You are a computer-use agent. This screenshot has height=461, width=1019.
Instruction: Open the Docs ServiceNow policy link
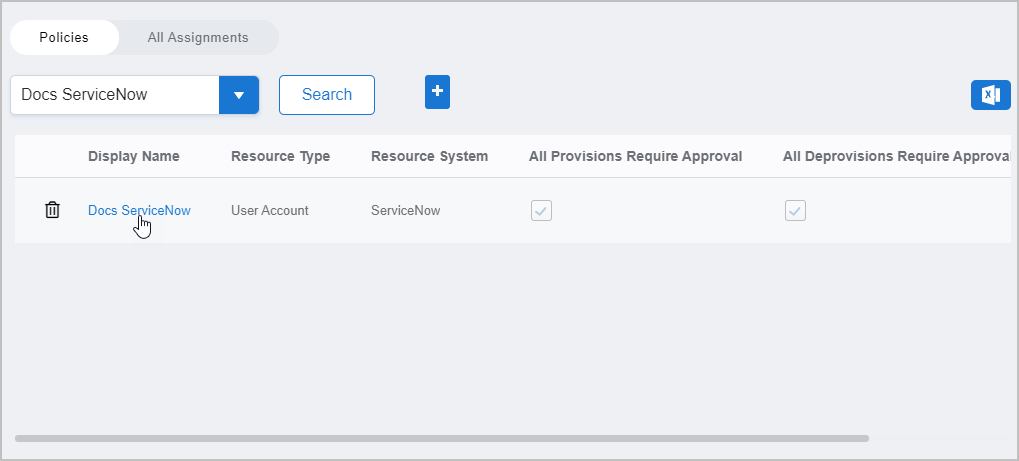(139, 210)
